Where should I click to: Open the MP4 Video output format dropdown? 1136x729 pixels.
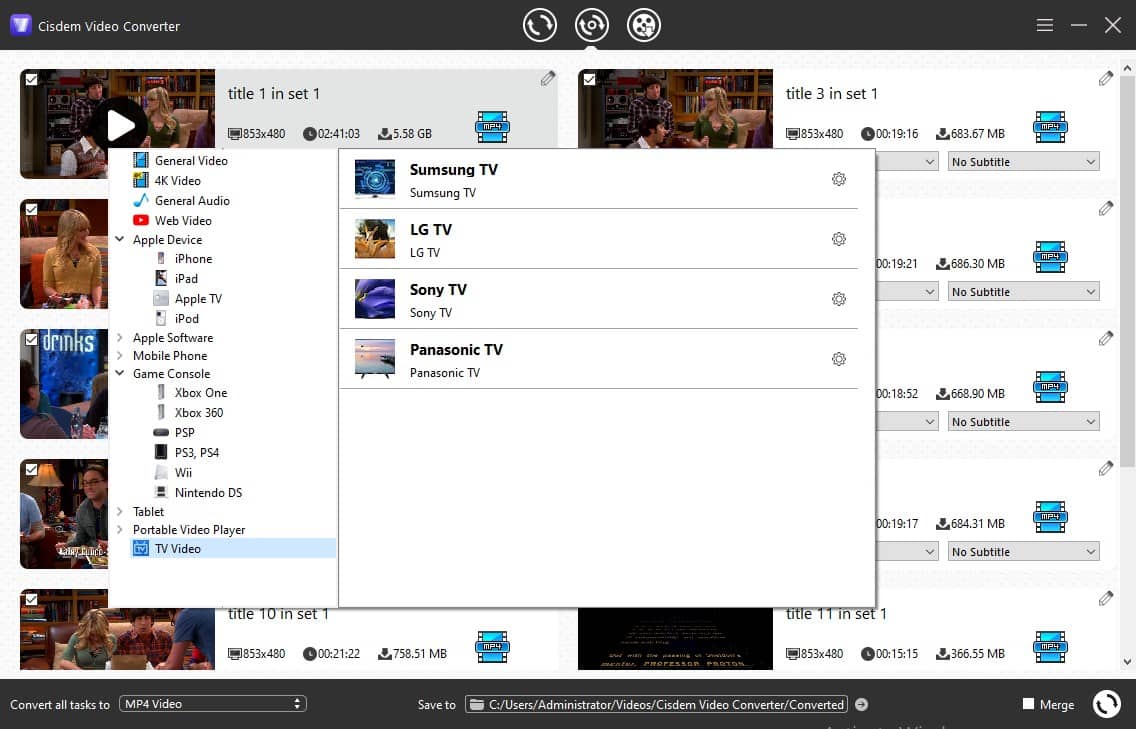tap(212, 703)
